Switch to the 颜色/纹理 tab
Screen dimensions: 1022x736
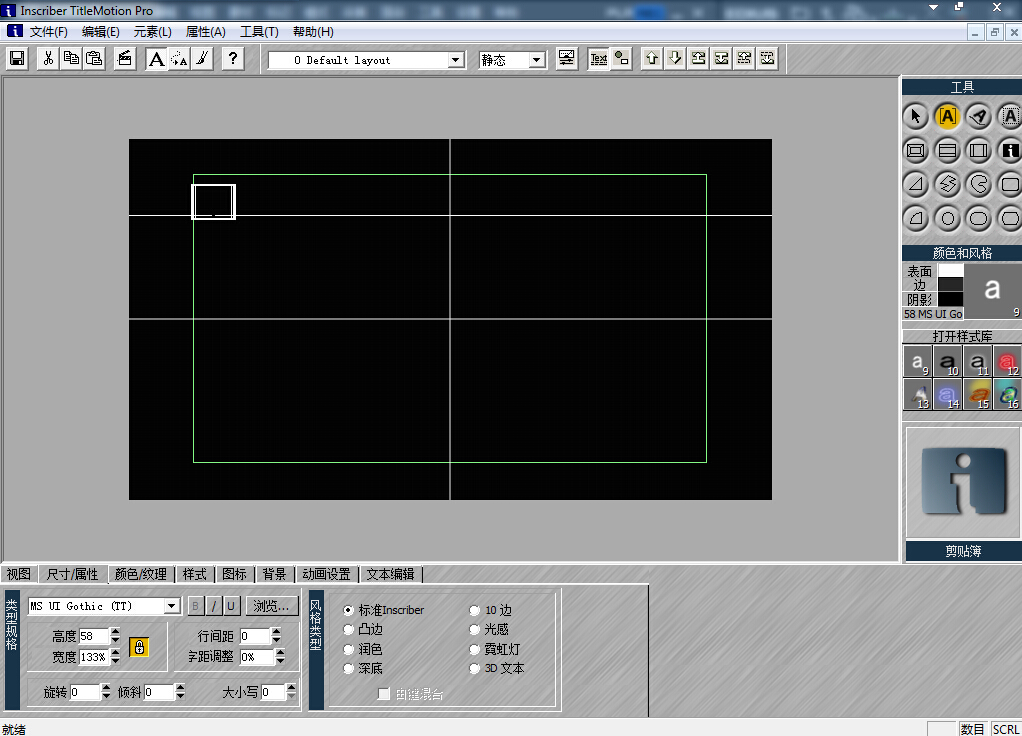(140, 574)
